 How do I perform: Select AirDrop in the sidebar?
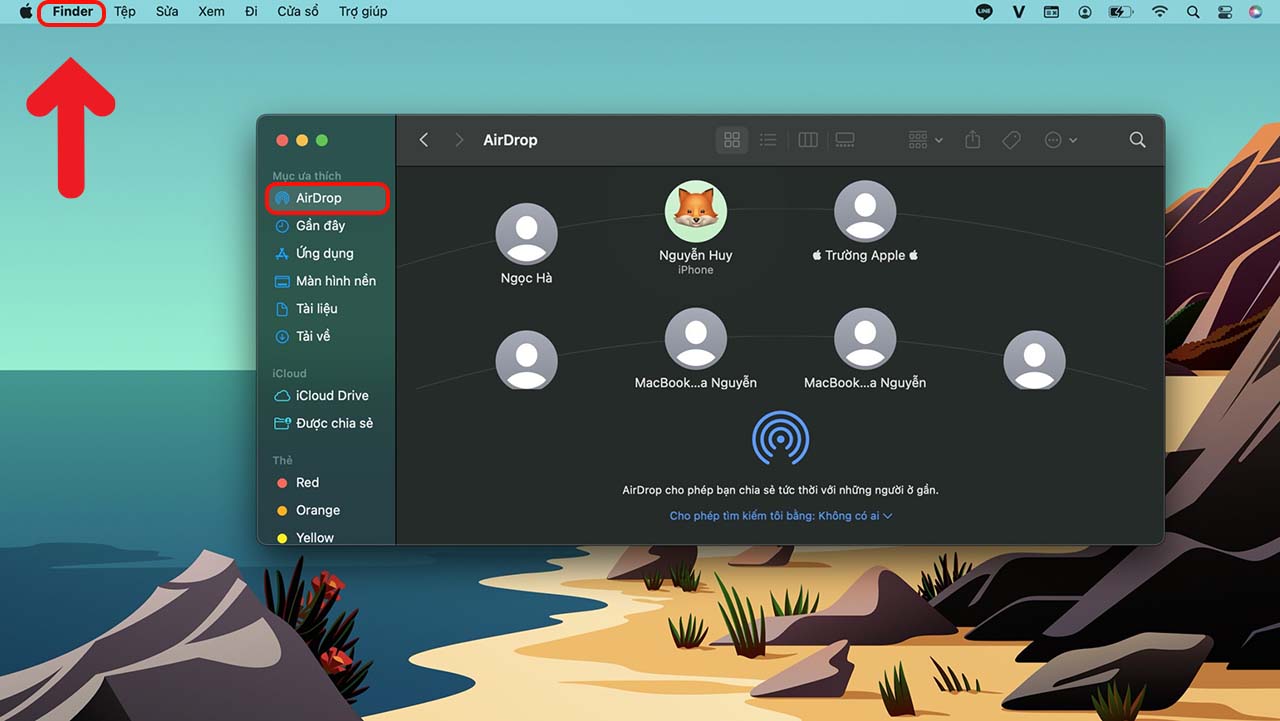pos(327,198)
